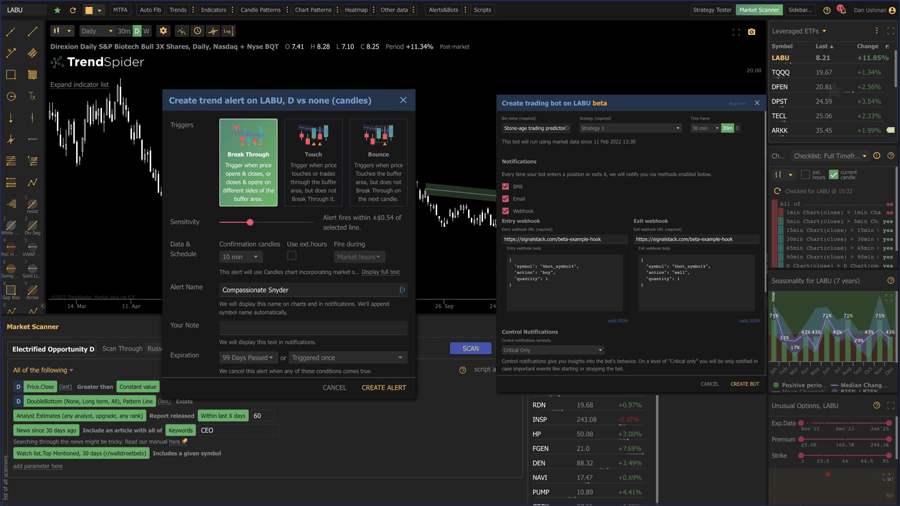Image resolution: width=900 pixels, height=506 pixels.
Task: Open the Auto Fib menu
Action: pyautogui.click(x=150, y=10)
